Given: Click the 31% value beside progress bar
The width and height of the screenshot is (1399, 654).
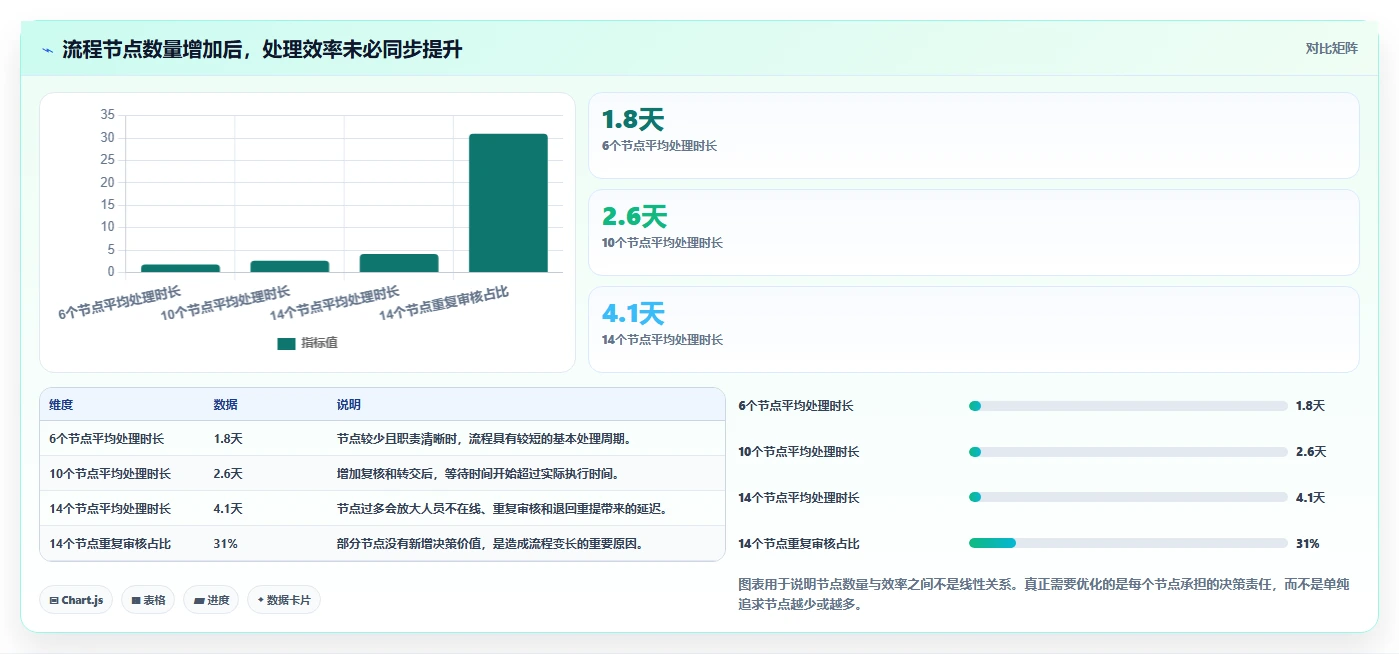Looking at the screenshot, I should (1308, 543).
